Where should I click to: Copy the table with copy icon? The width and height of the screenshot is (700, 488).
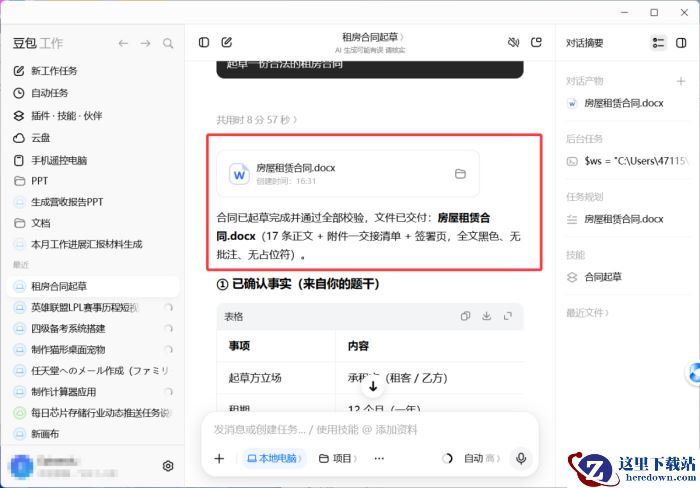click(x=465, y=316)
